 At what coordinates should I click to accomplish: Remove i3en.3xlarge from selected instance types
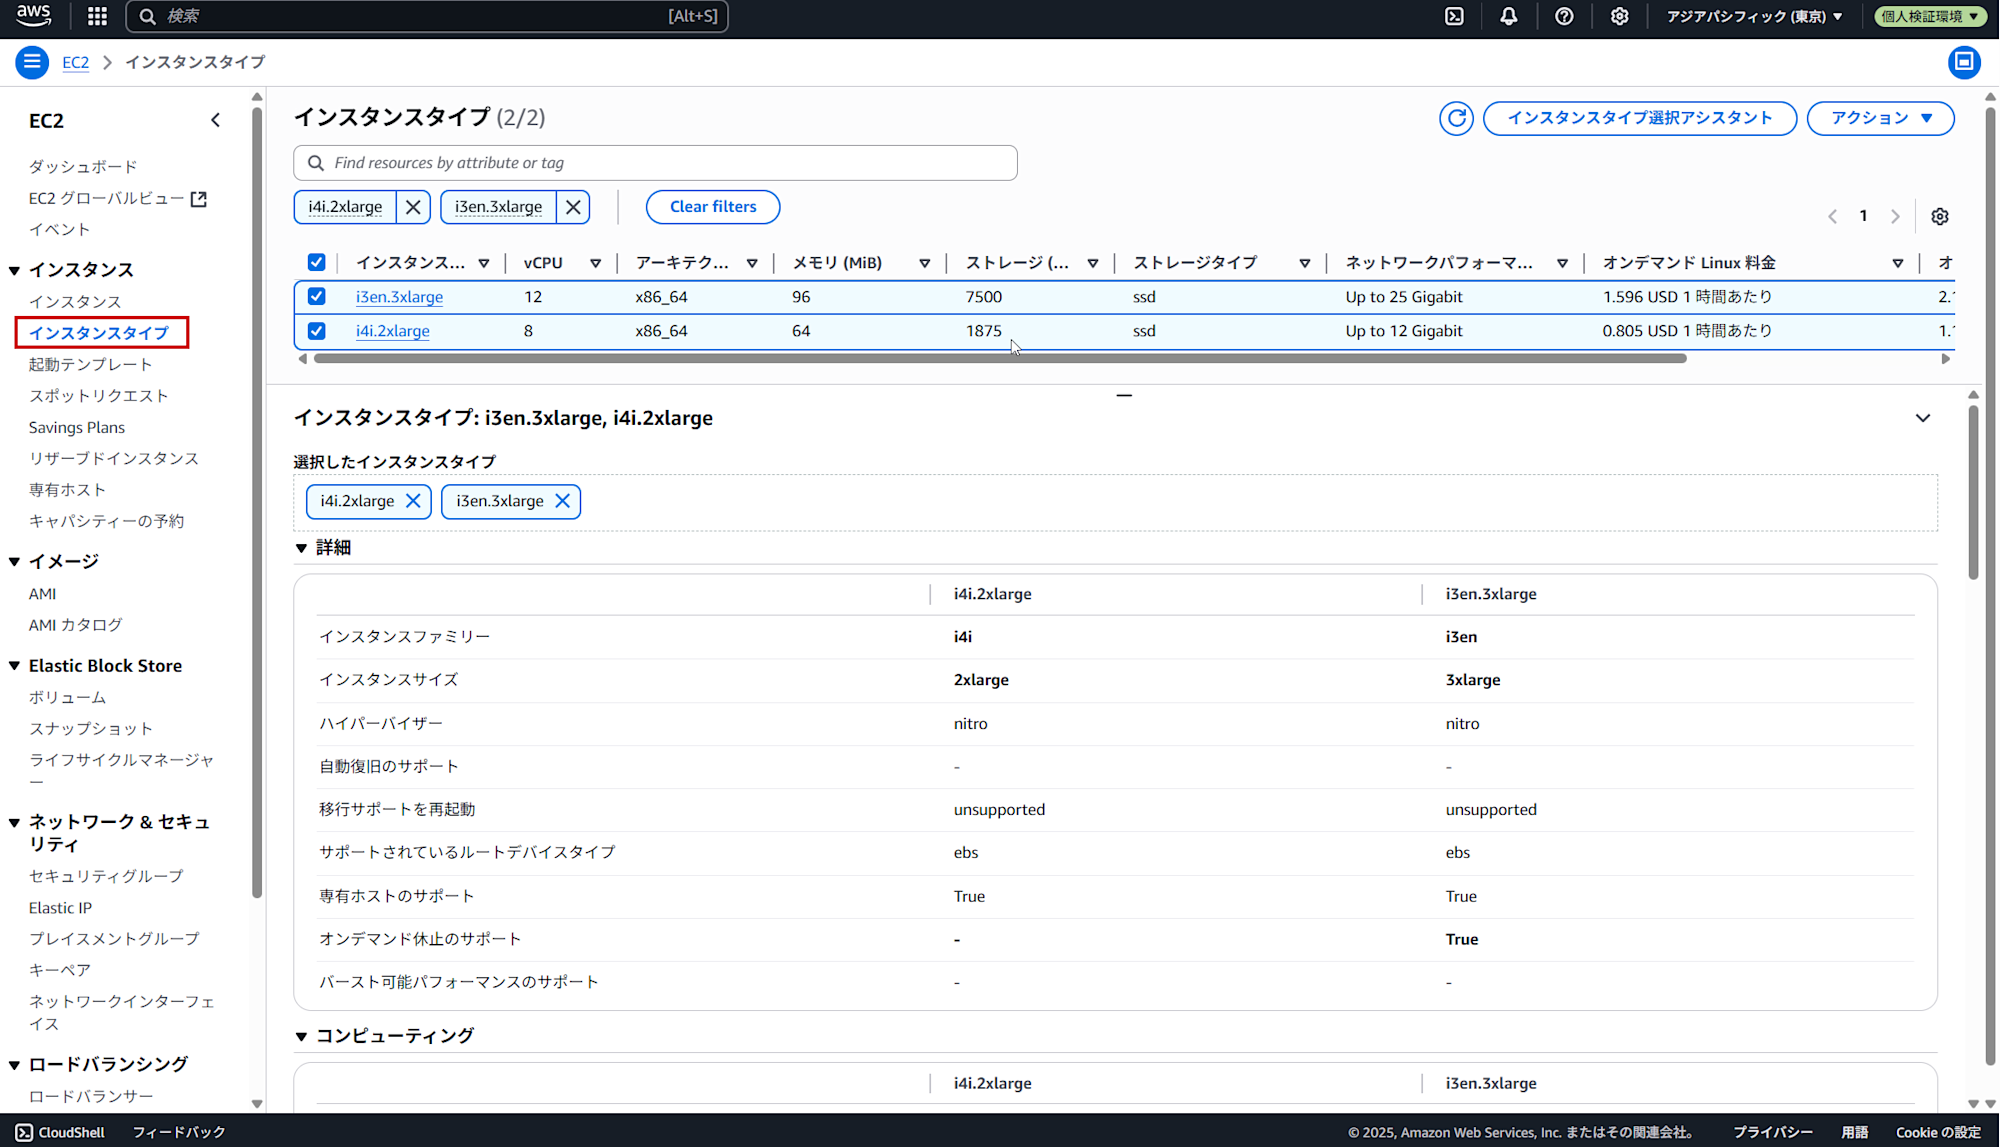(562, 501)
